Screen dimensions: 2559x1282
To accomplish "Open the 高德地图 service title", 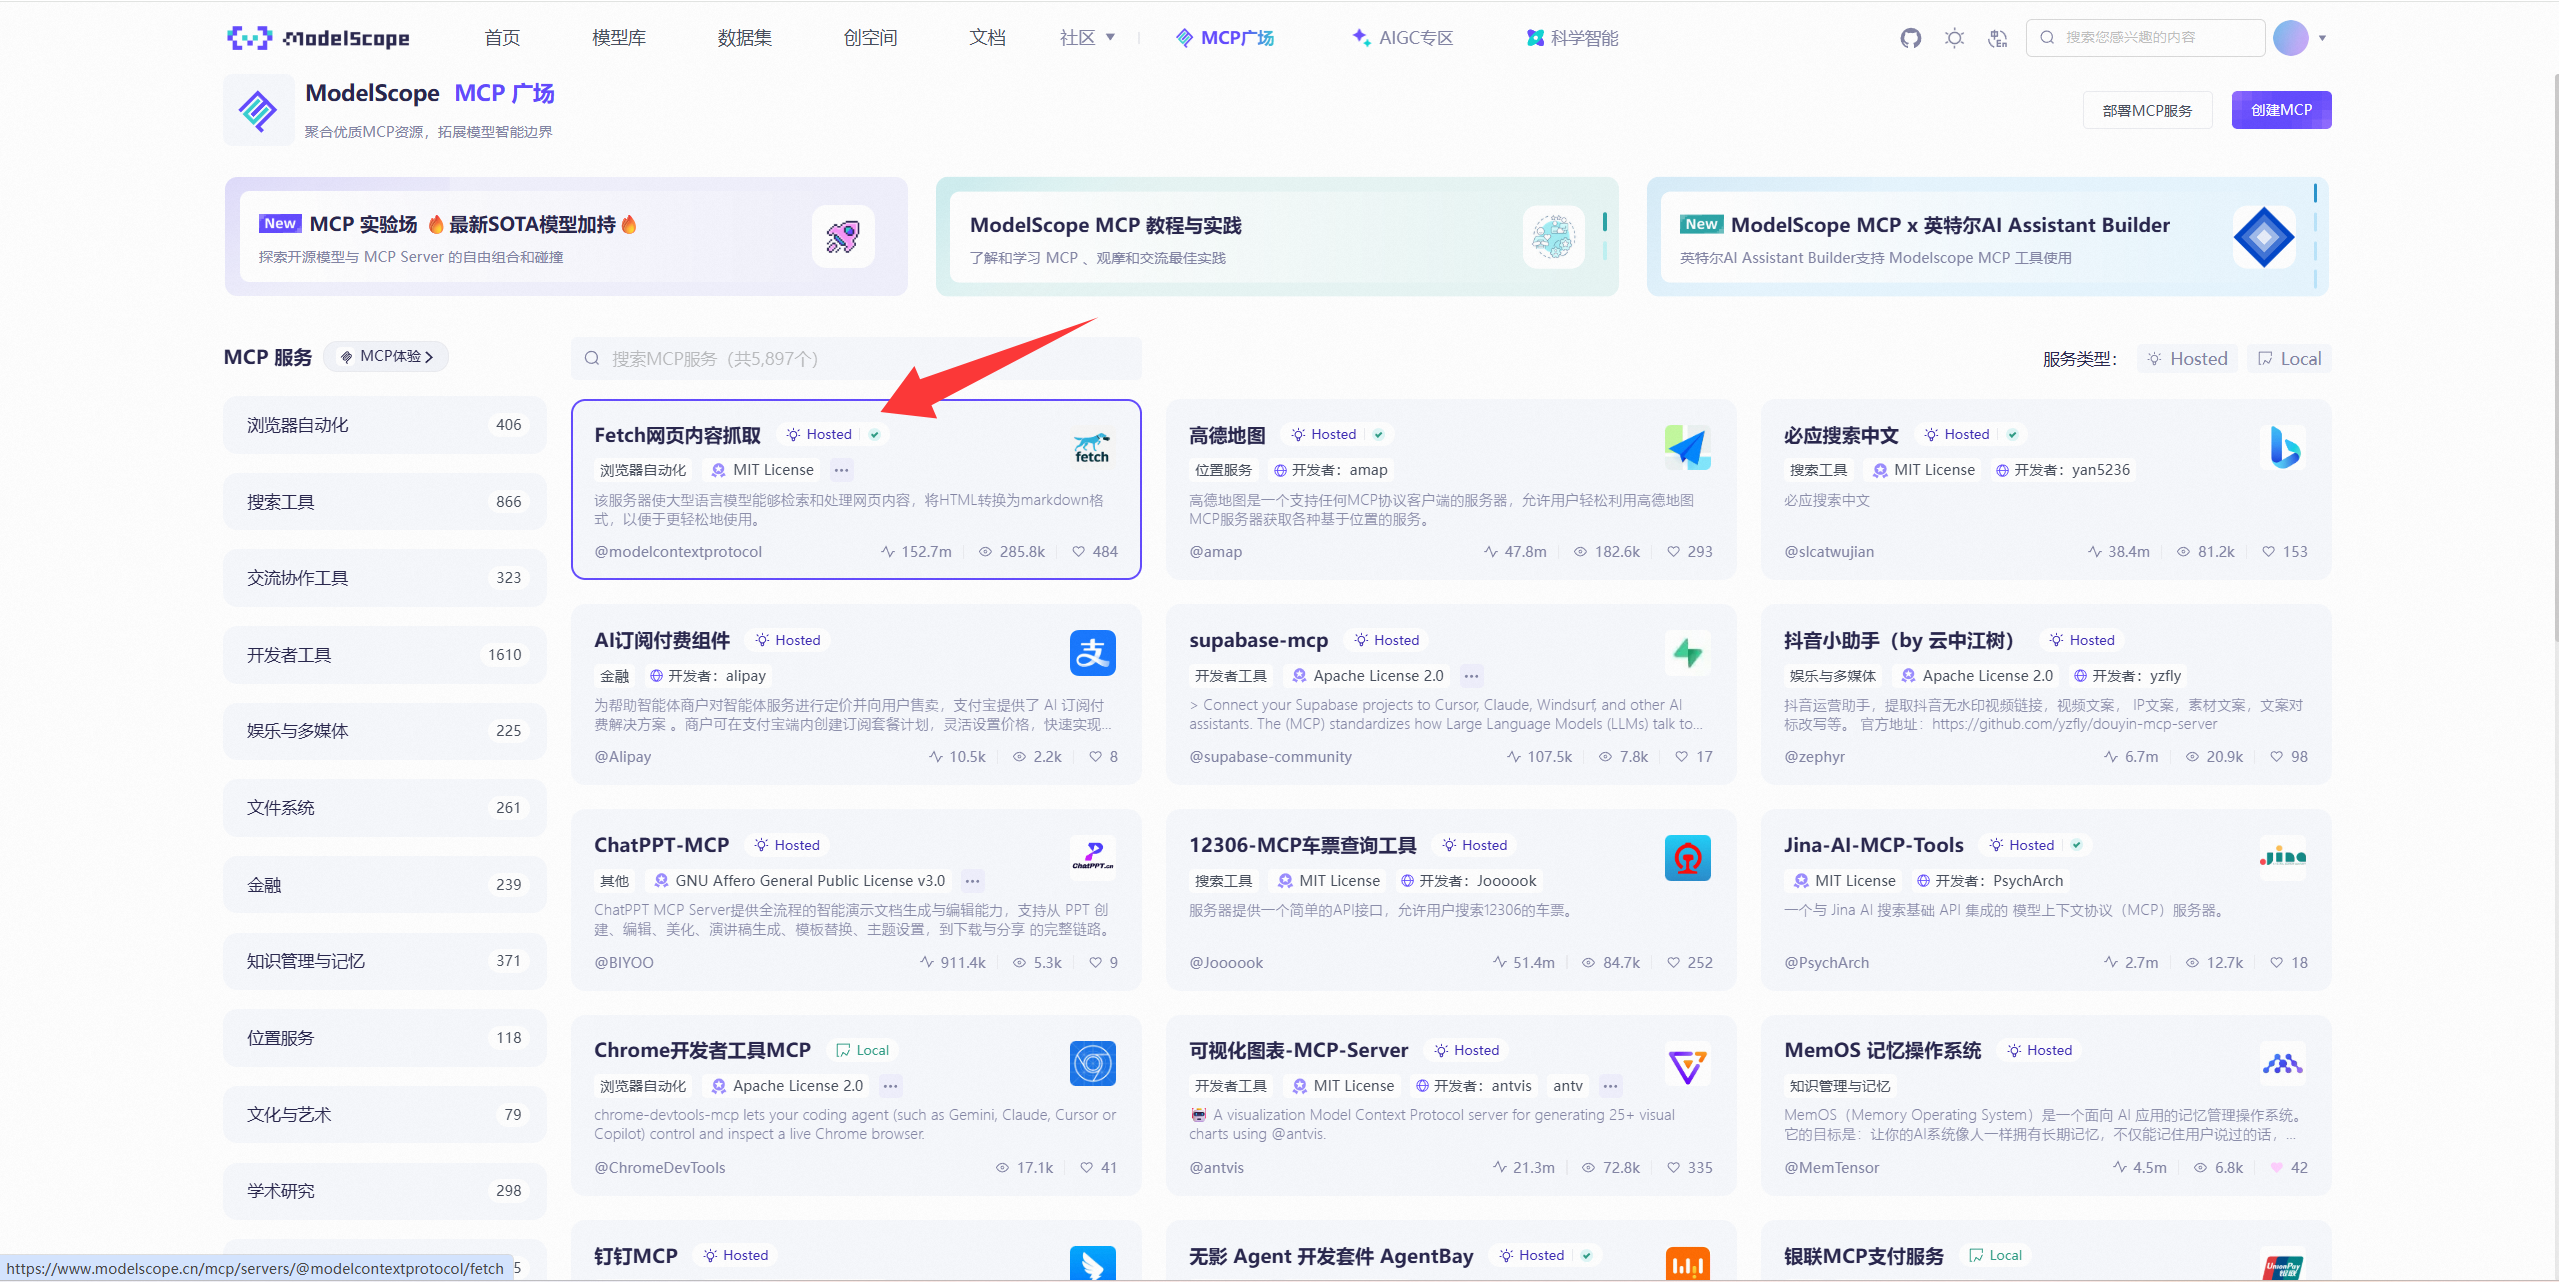I will [1227, 435].
